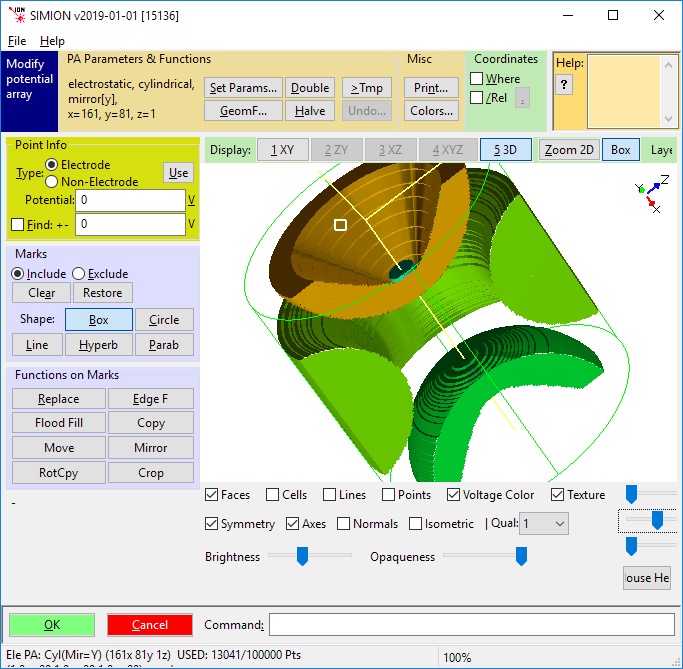Toggle the Voltage Color checkbox
This screenshot has width=683, height=669.
point(453,495)
